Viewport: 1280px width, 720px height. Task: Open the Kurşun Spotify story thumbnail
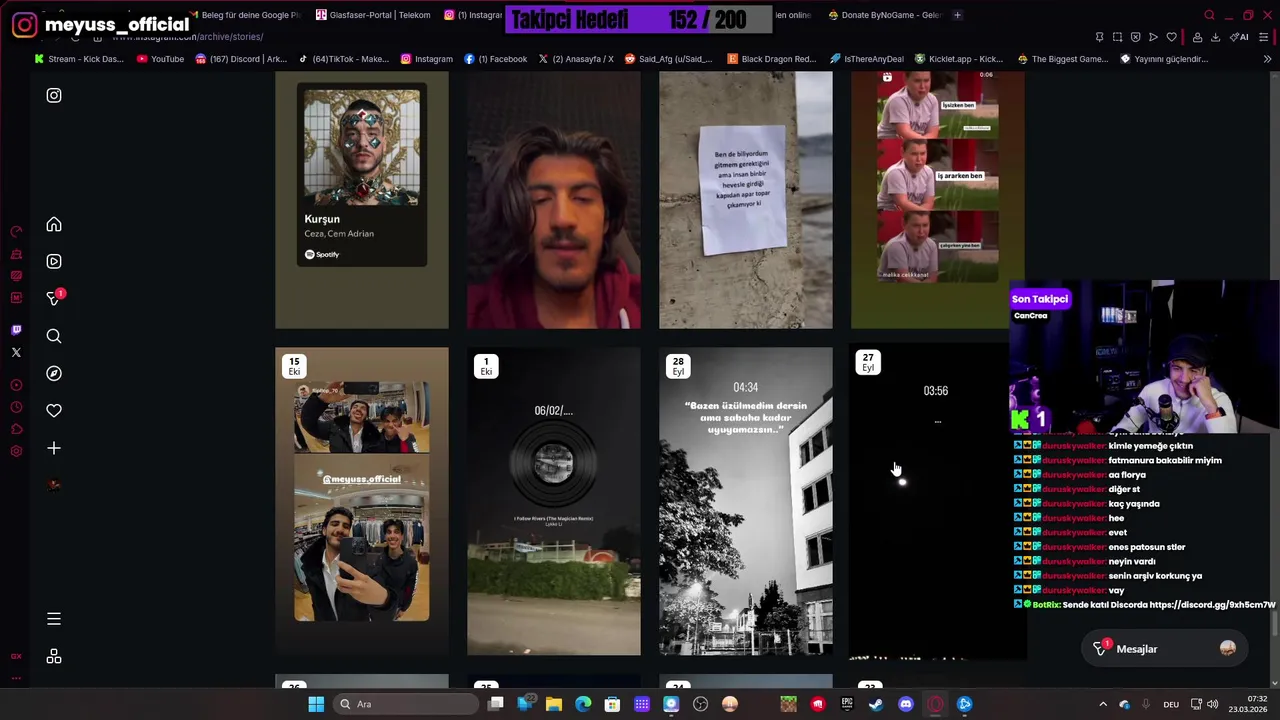[x=362, y=200]
